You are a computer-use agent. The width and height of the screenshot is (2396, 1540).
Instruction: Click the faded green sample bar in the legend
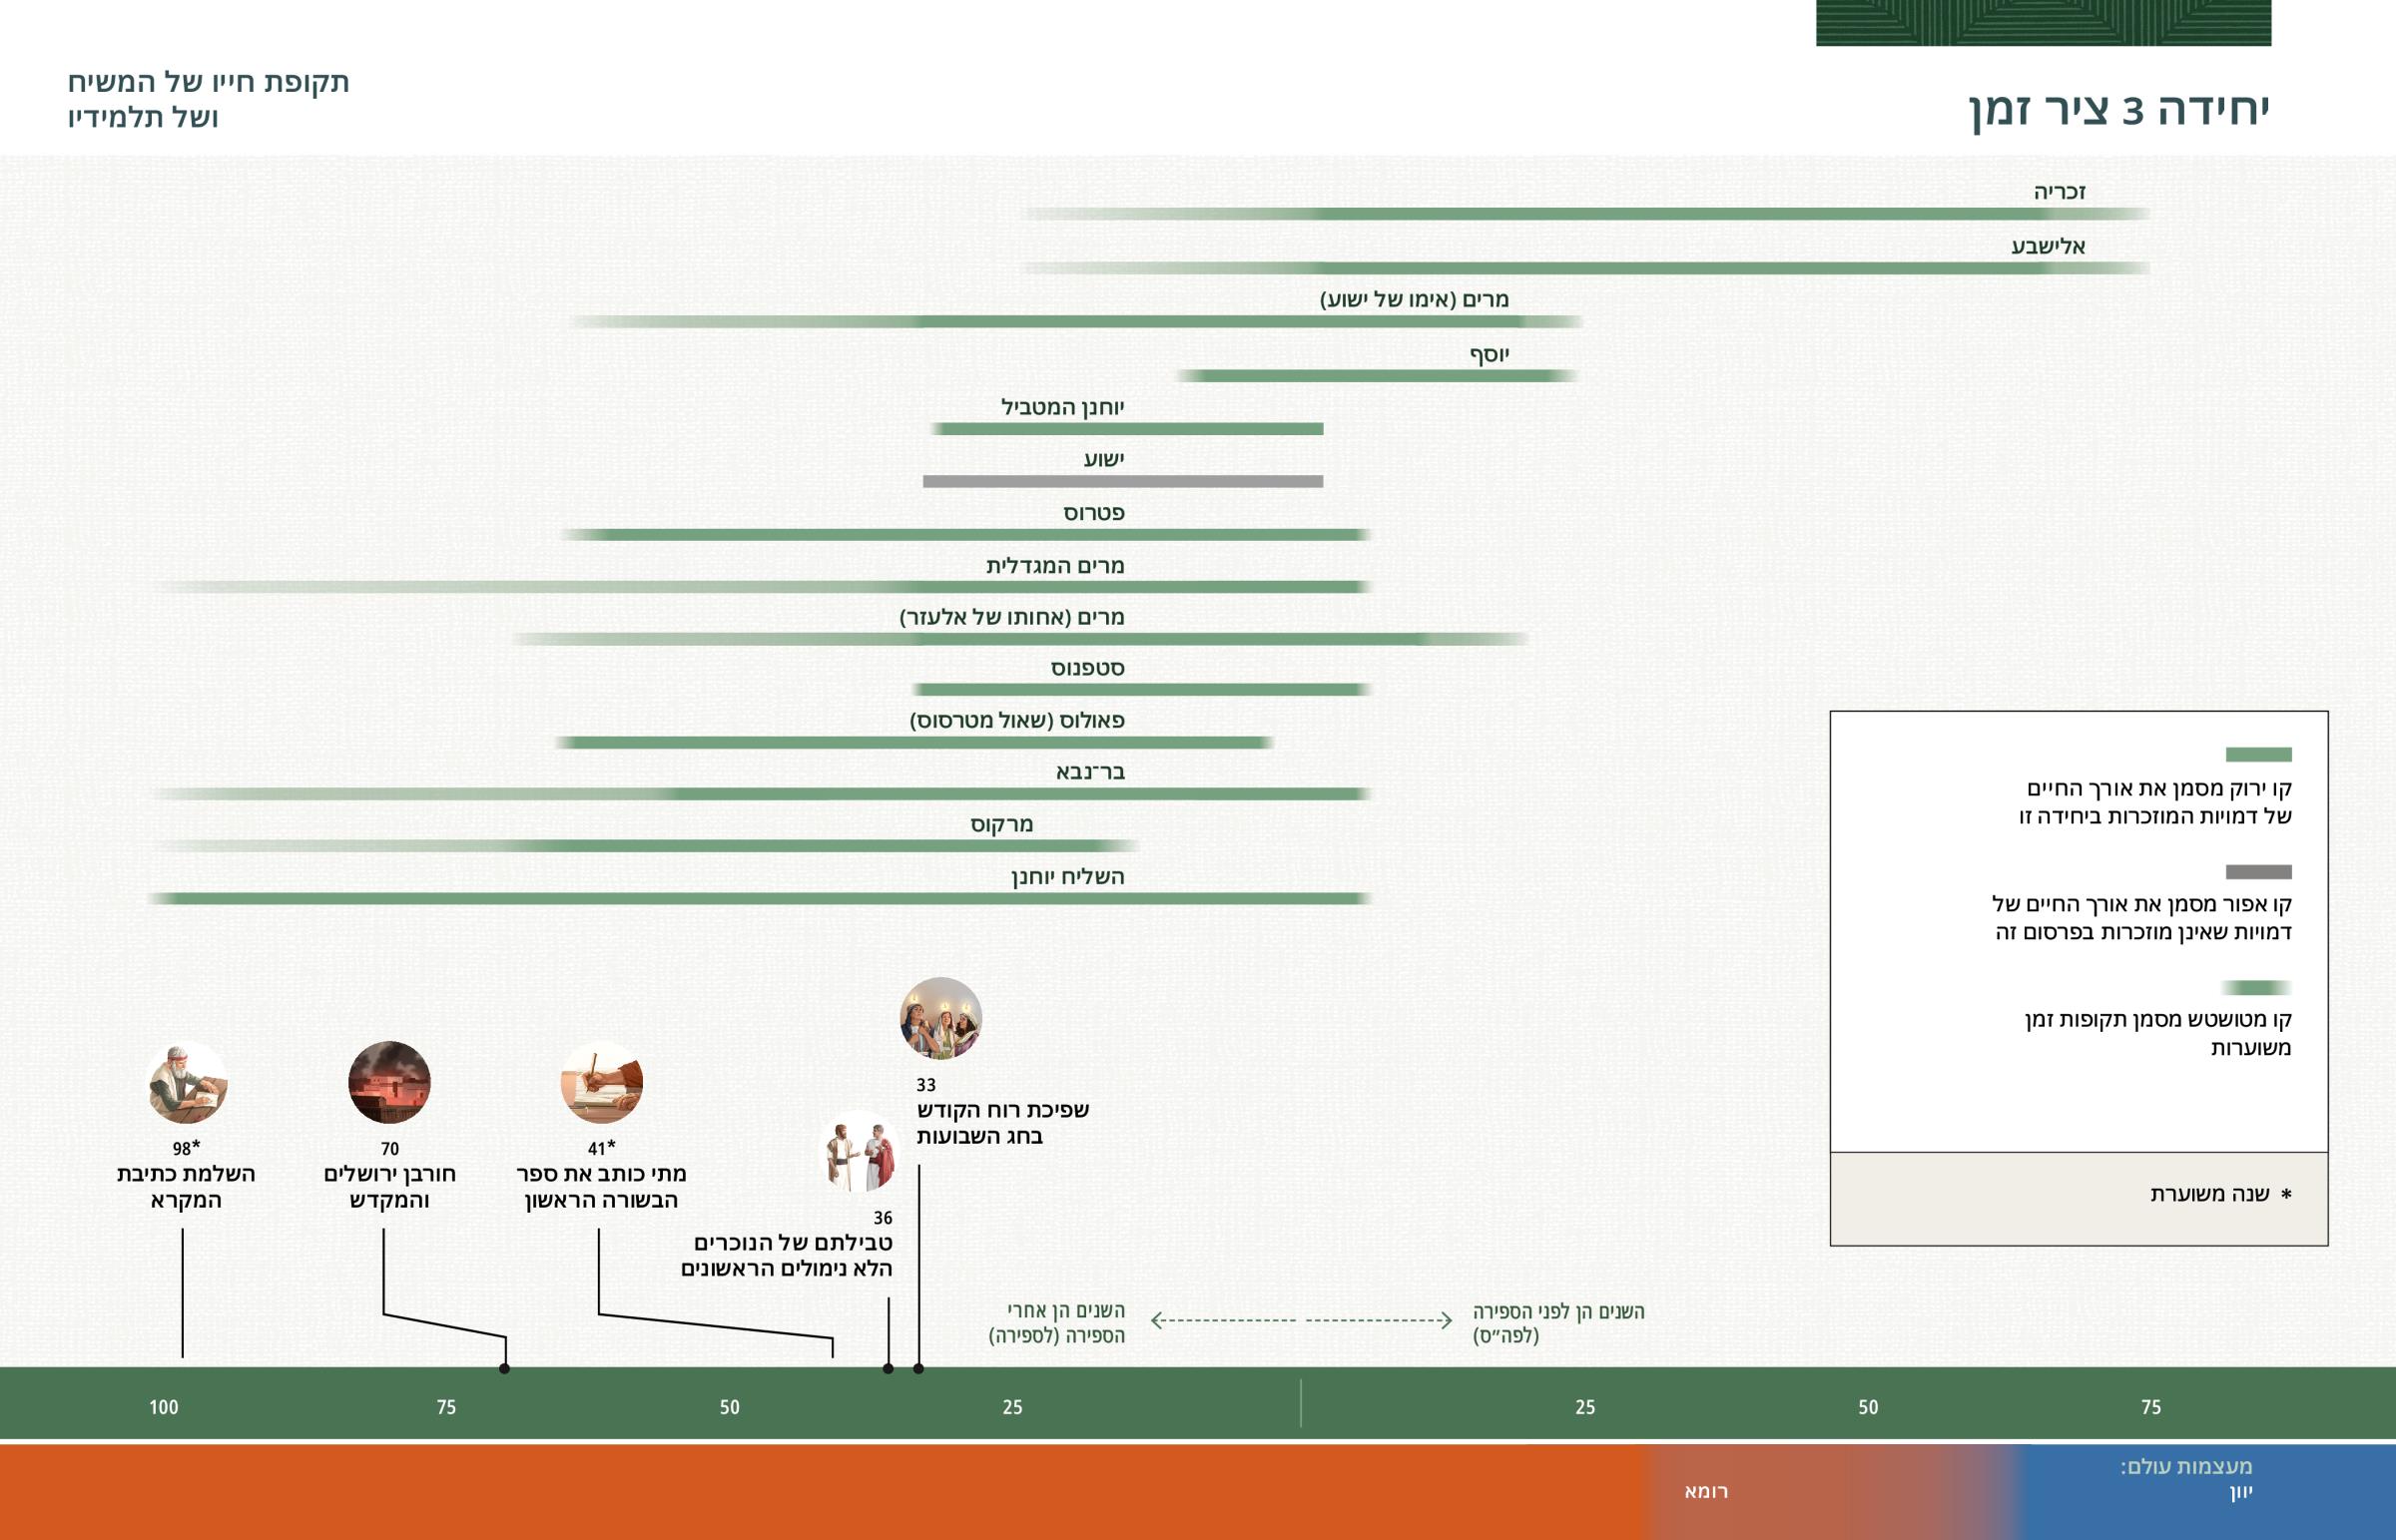pos(2256,987)
